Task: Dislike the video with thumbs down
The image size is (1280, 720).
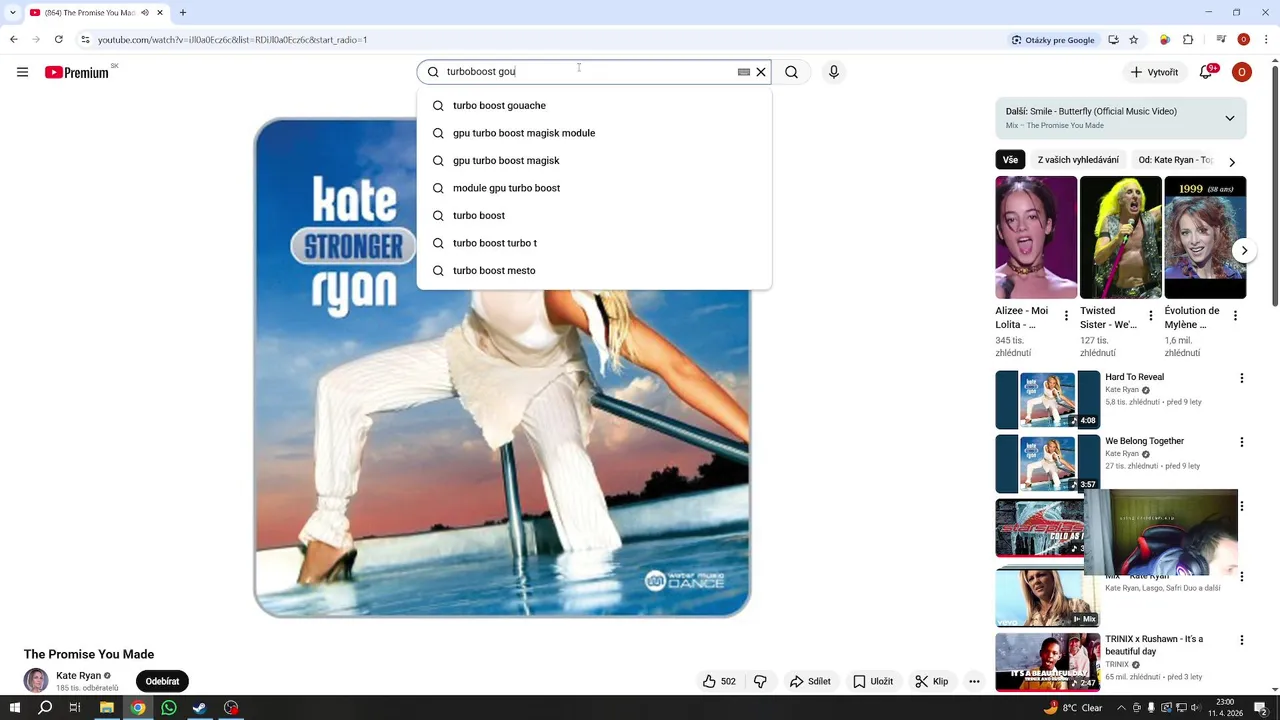Action: click(x=760, y=681)
